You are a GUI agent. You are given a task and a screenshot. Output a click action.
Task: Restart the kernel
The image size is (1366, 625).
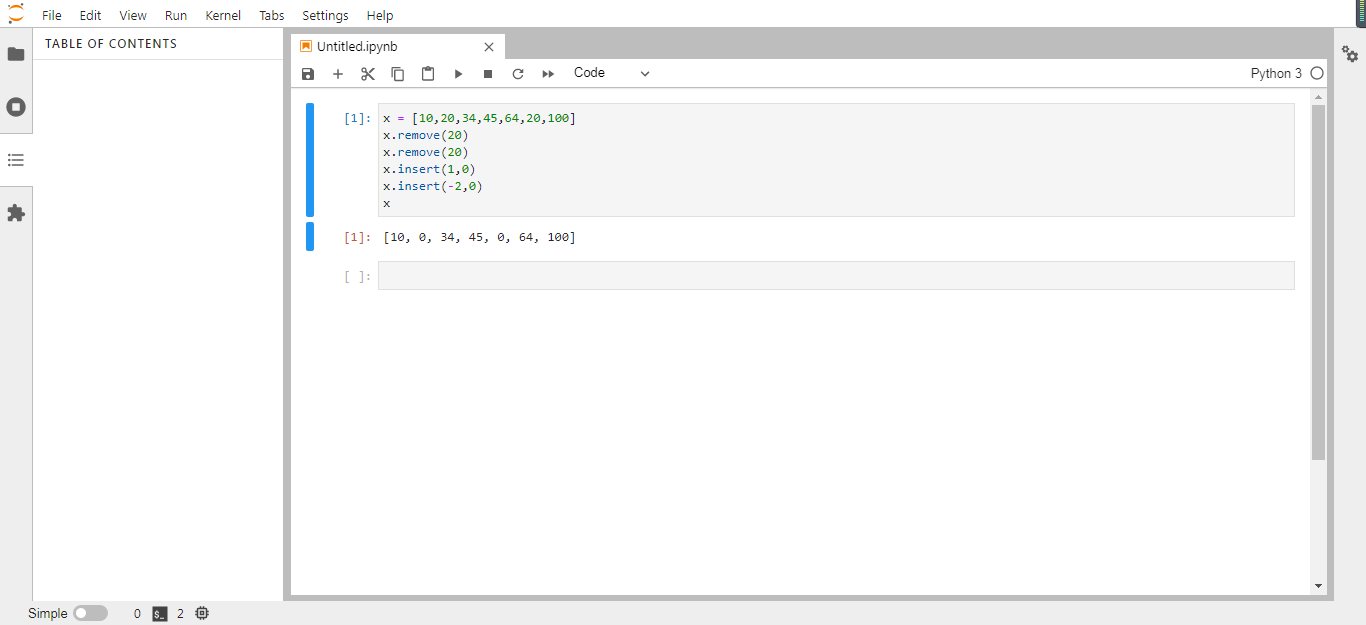coord(518,74)
